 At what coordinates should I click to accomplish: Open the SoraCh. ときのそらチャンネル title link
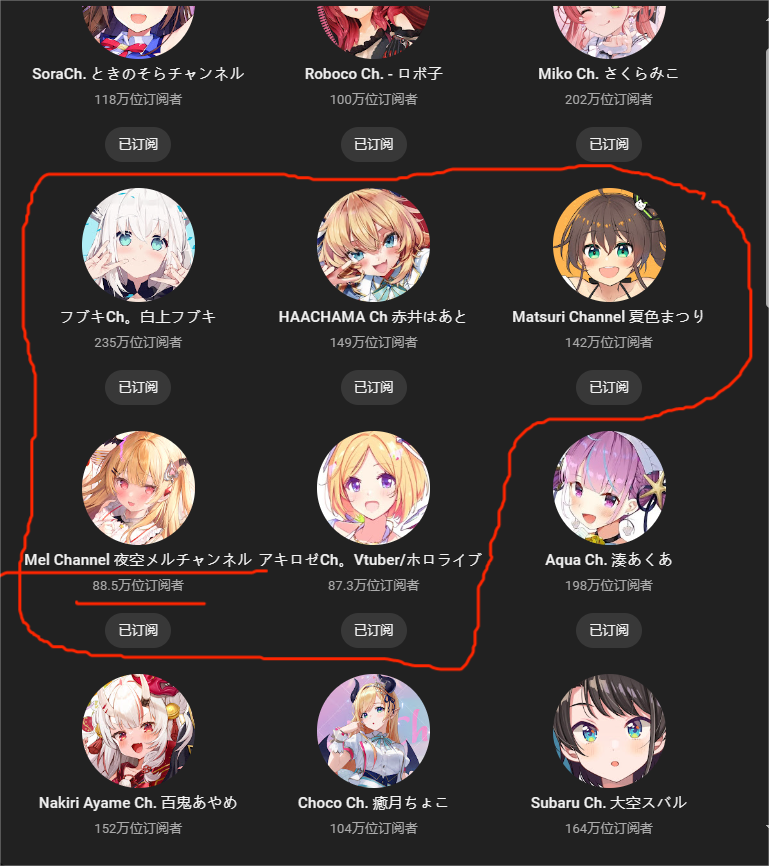[138, 73]
